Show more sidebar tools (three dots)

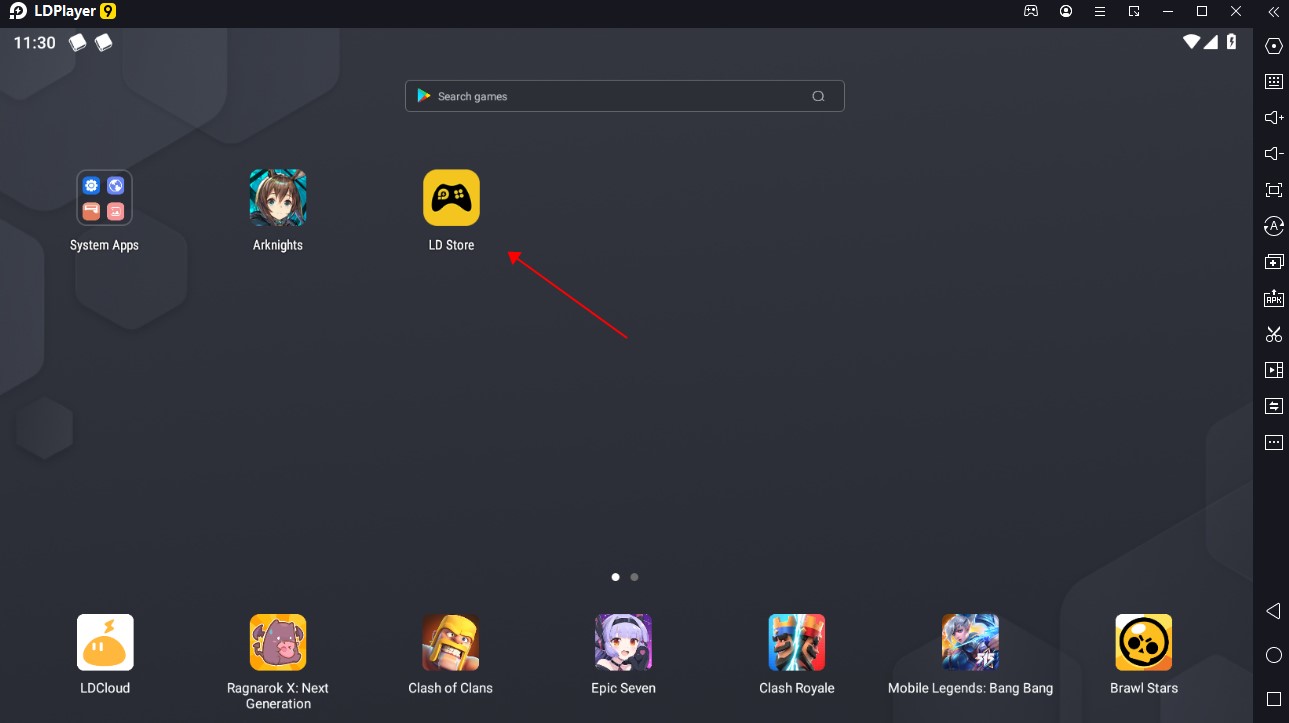(x=1274, y=442)
